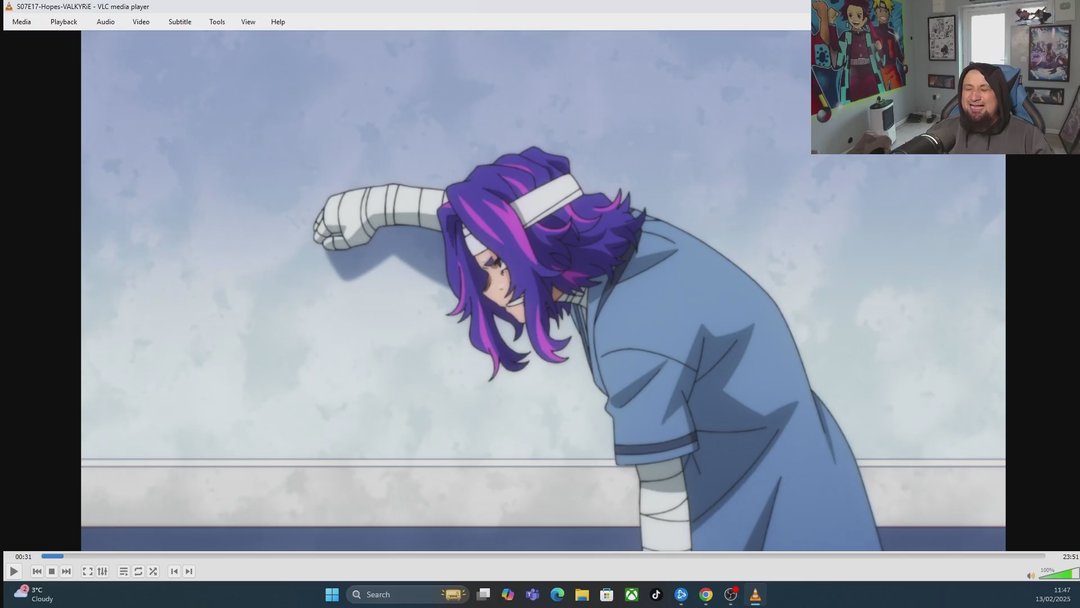Click the Help menu entry
Screen dimensions: 1080x608
pos(278,21)
